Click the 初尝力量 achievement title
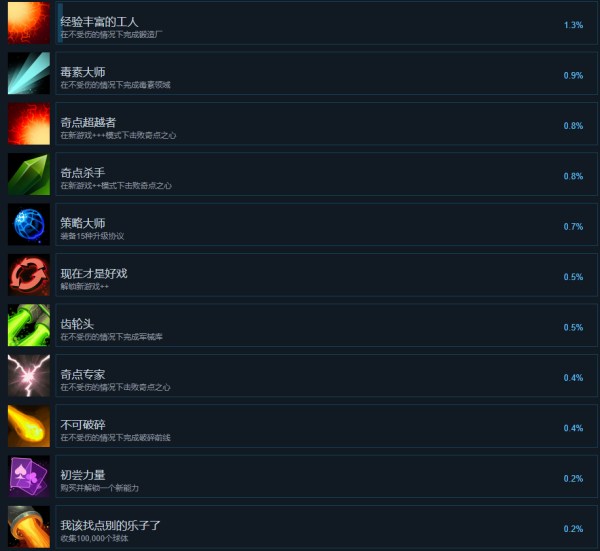600x551 pixels. pyautogui.click(x=83, y=475)
